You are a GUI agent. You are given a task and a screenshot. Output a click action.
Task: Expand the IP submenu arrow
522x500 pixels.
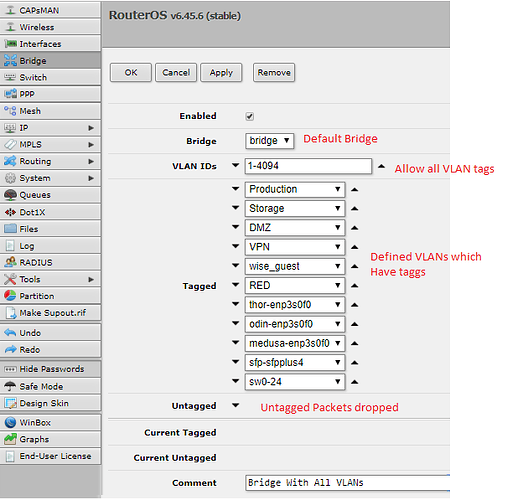click(x=91, y=128)
